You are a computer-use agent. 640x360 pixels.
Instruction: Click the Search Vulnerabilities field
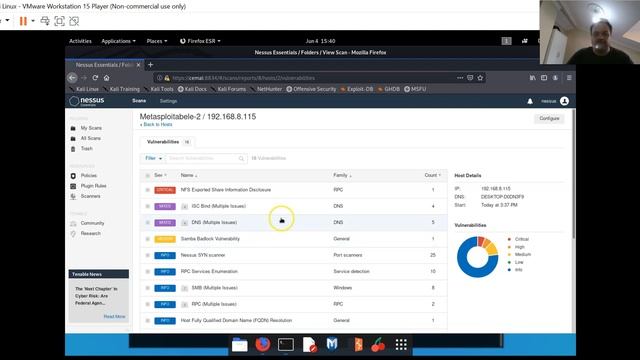click(206, 158)
